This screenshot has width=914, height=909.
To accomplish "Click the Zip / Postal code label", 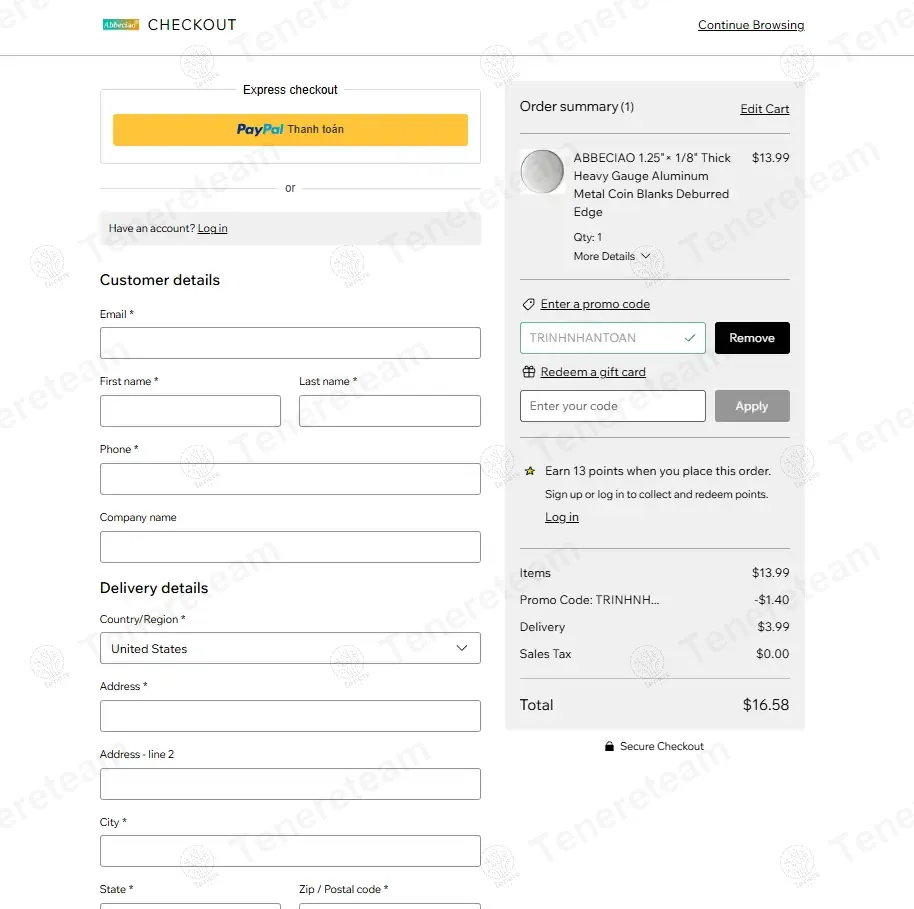I will [343, 889].
